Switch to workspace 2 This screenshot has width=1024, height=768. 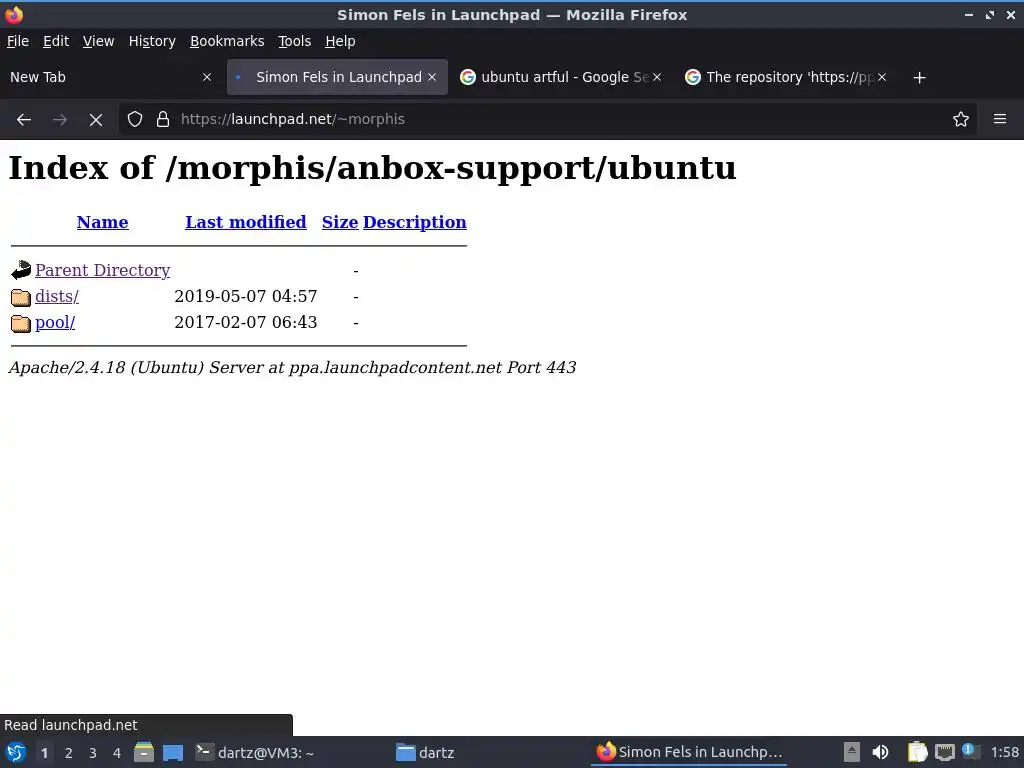coord(69,753)
